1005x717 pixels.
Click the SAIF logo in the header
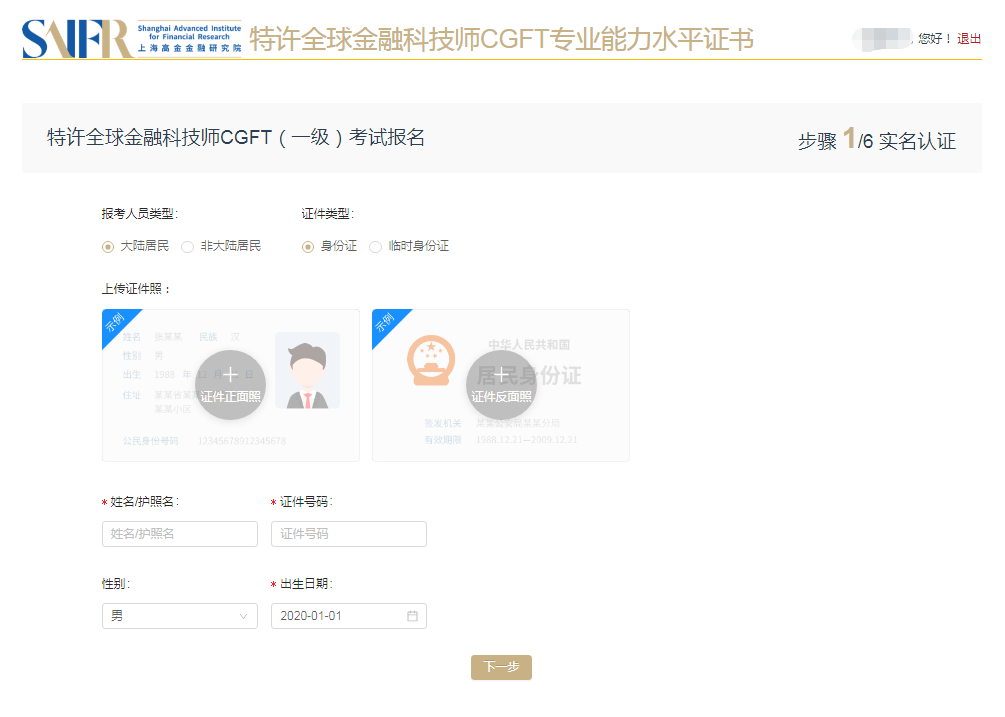(x=132, y=38)
